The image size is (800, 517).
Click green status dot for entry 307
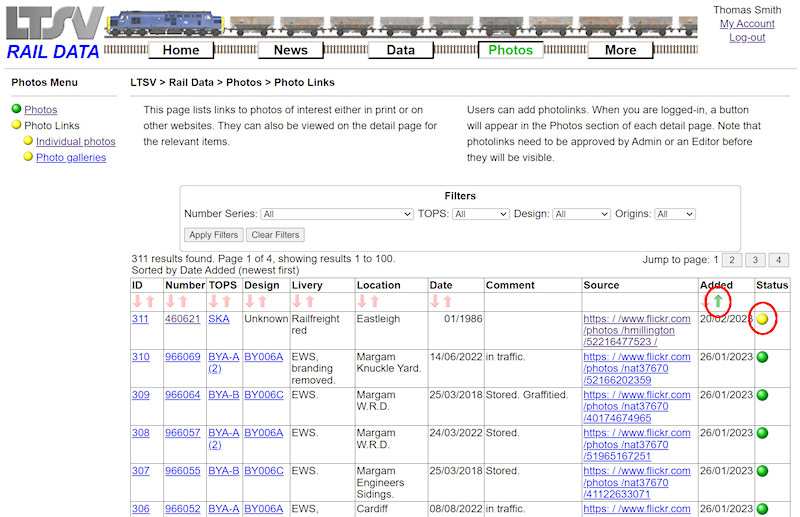762,471
